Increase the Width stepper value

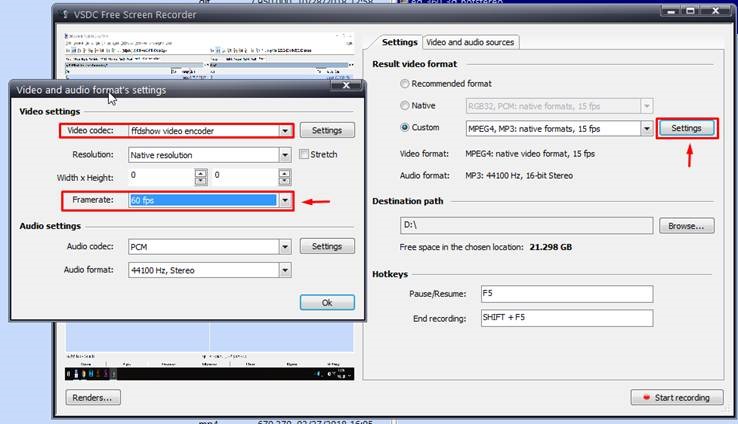201,173
